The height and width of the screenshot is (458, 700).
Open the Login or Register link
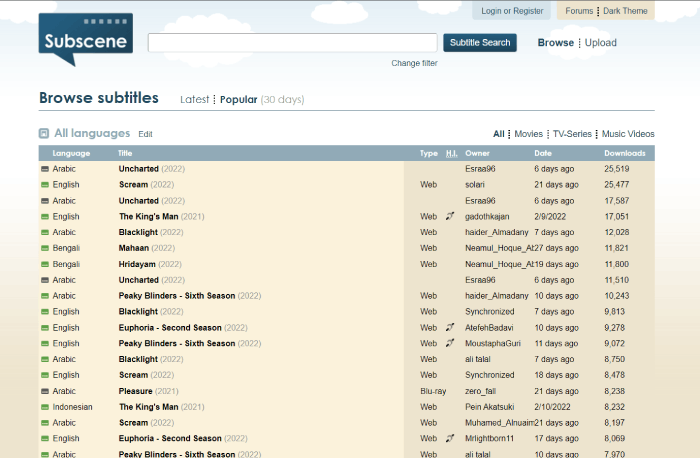coord(512,11)
